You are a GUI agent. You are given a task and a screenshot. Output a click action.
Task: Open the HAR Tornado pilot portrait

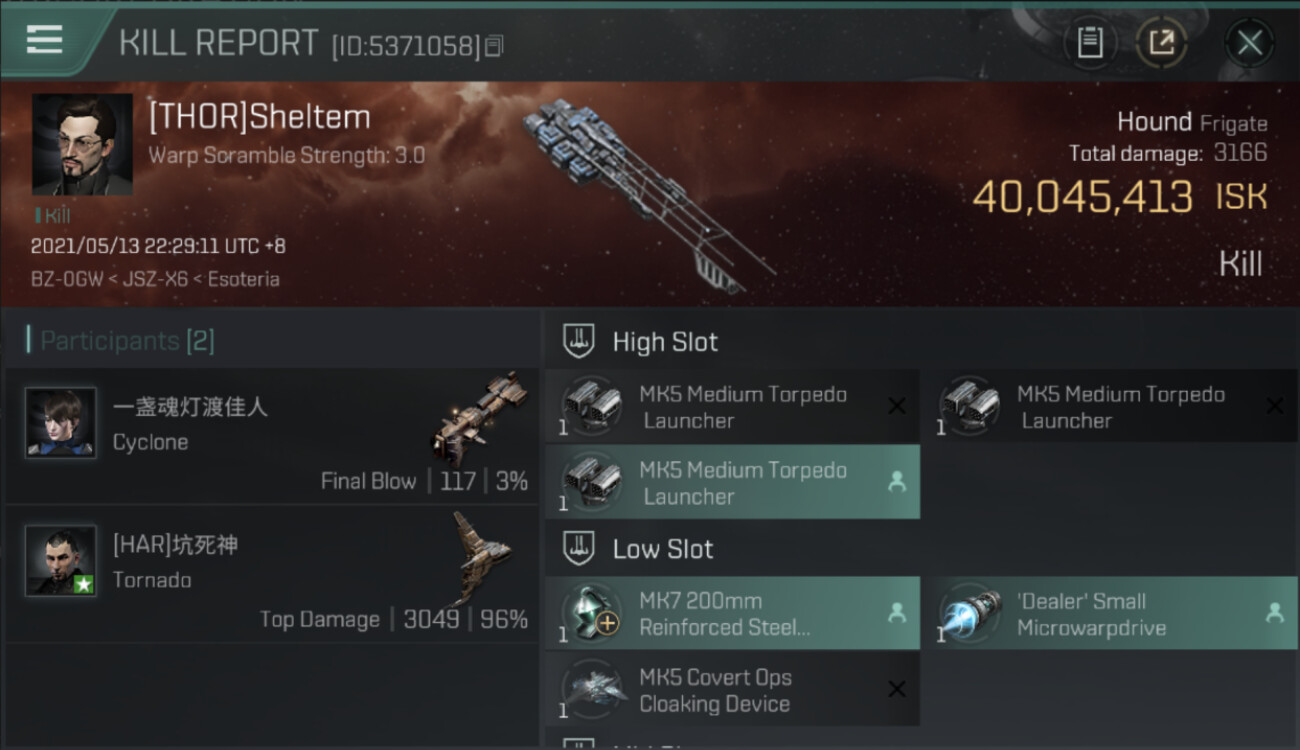tap(61, 560)
